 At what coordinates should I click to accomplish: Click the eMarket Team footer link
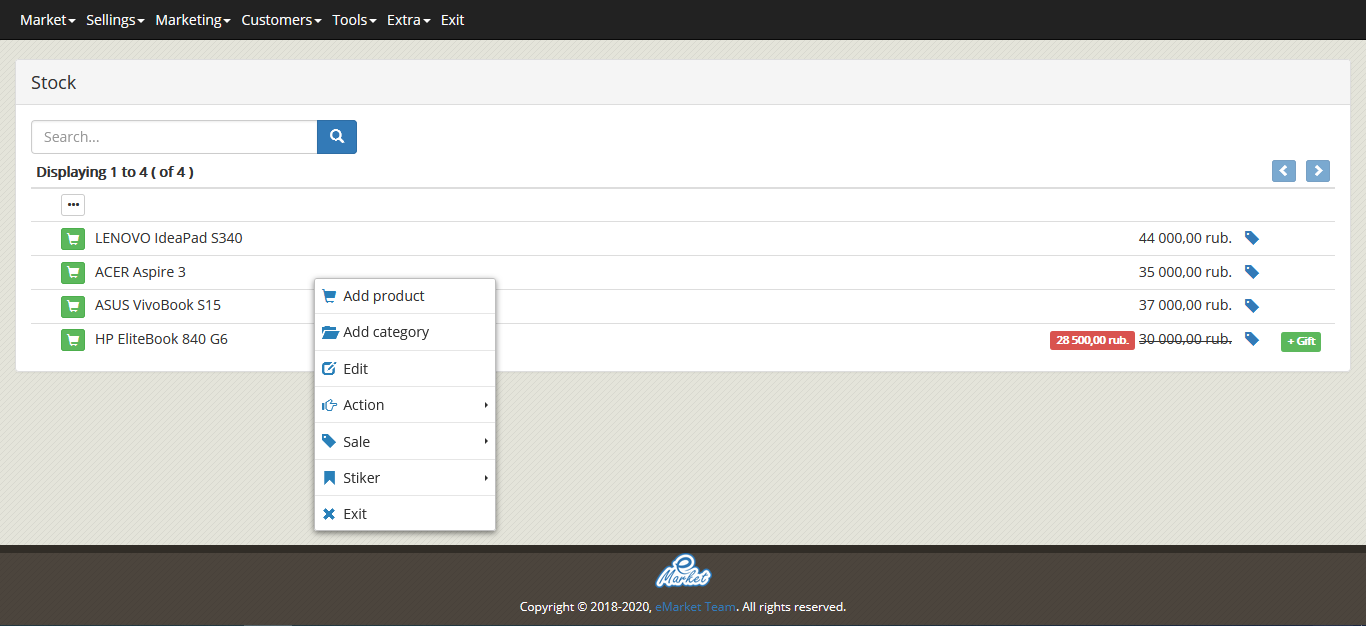coord(695,607)
